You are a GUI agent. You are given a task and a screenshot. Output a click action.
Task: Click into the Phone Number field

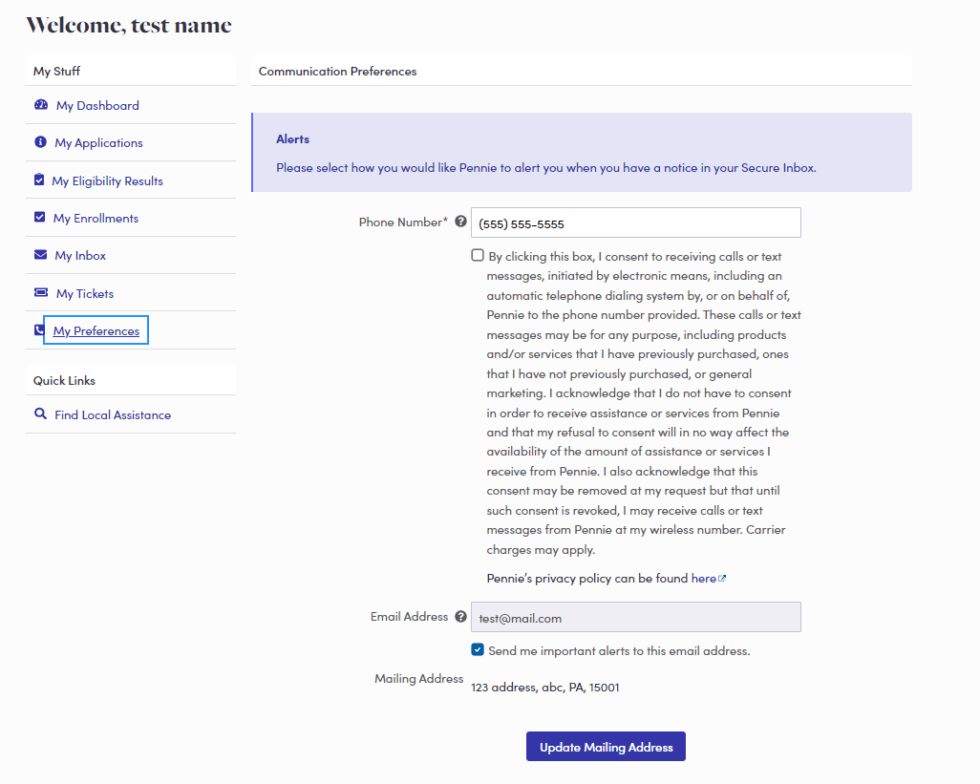point(635,223)
